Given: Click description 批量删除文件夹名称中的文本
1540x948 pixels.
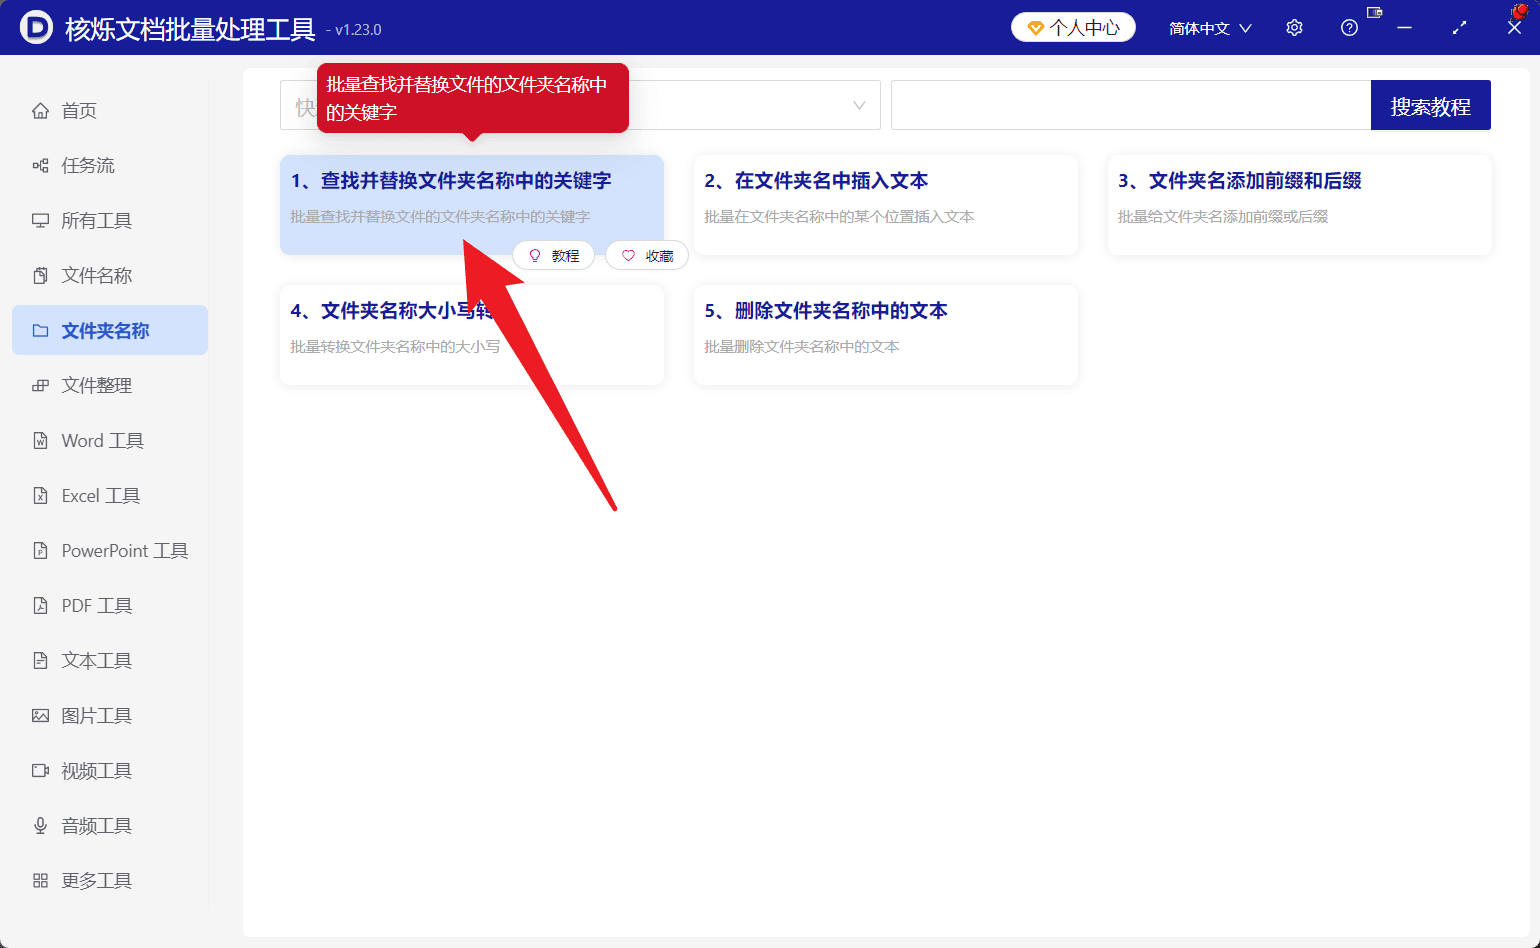Looking at the screenshot, I should click(x=802, y=346).
